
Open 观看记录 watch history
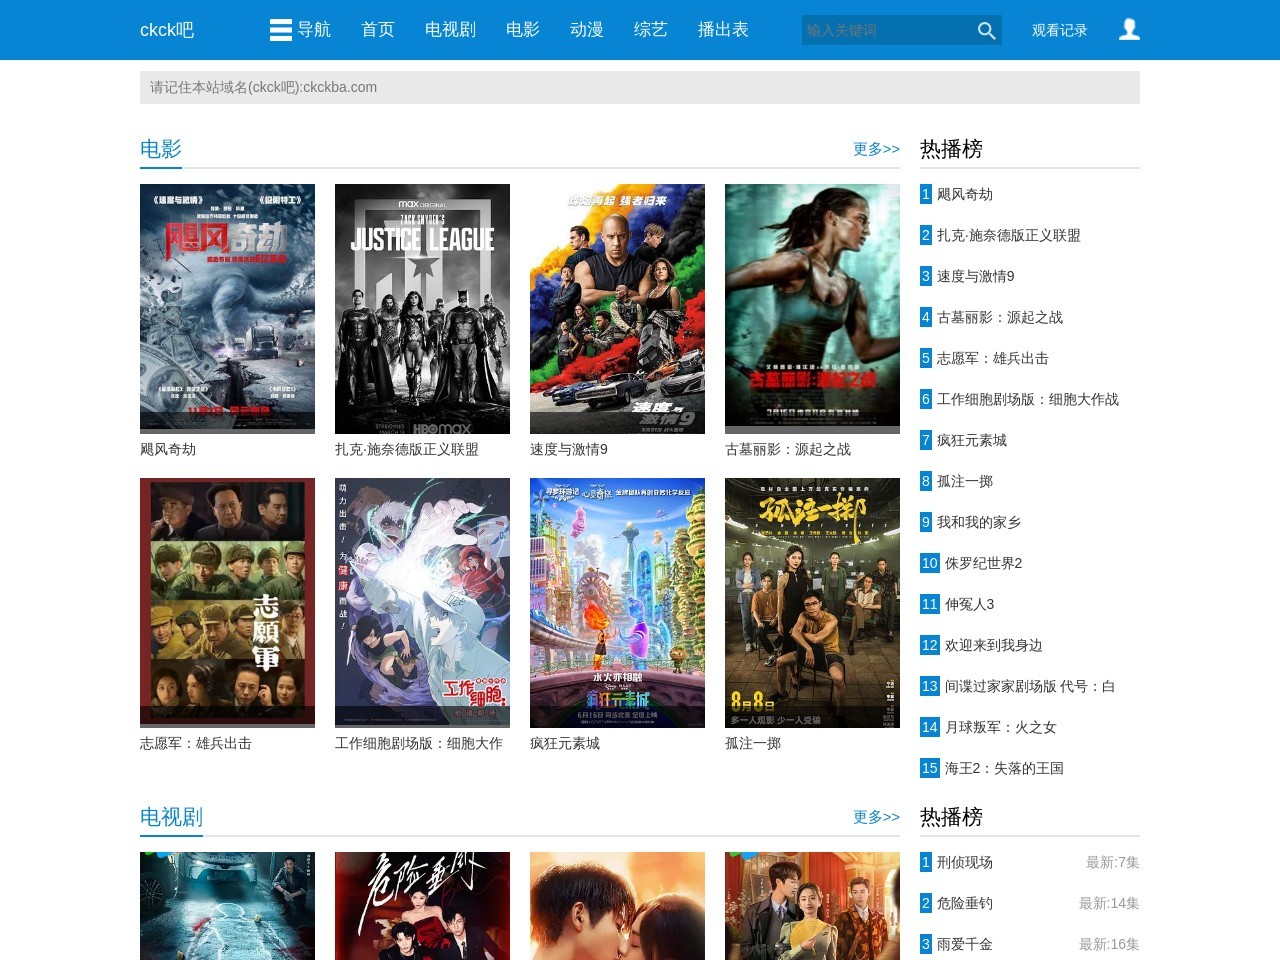pyautogui.click(x=1060, y=30)
